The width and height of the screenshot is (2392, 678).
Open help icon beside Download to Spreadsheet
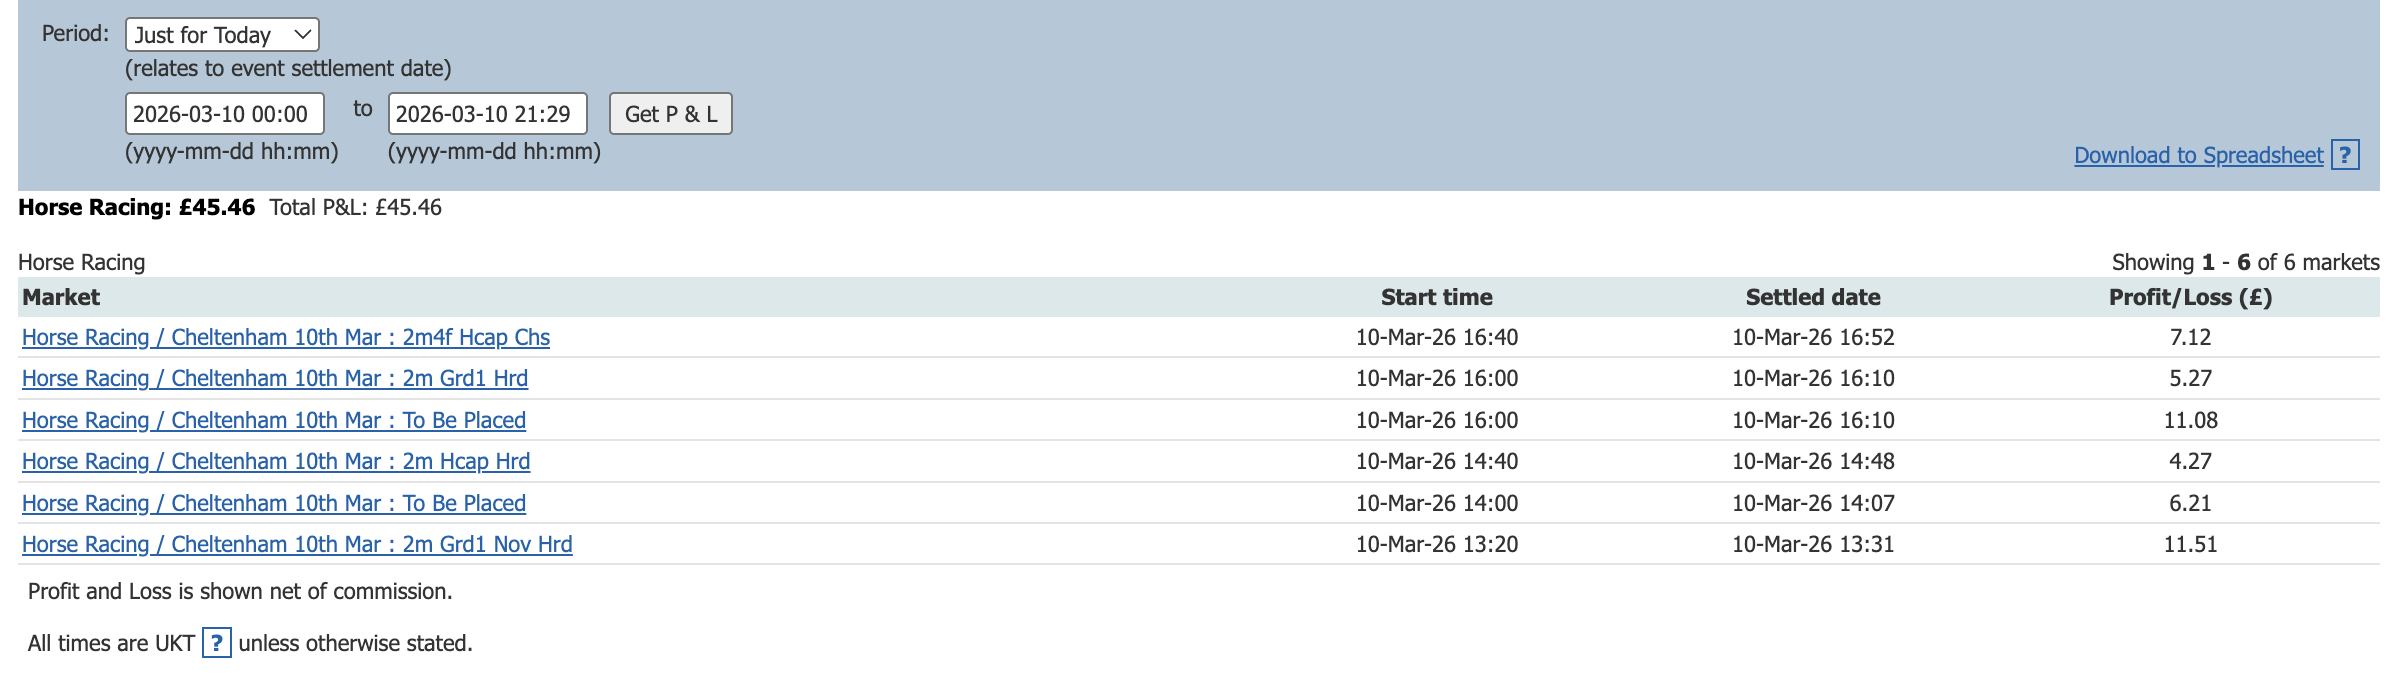pos(2345,155)
